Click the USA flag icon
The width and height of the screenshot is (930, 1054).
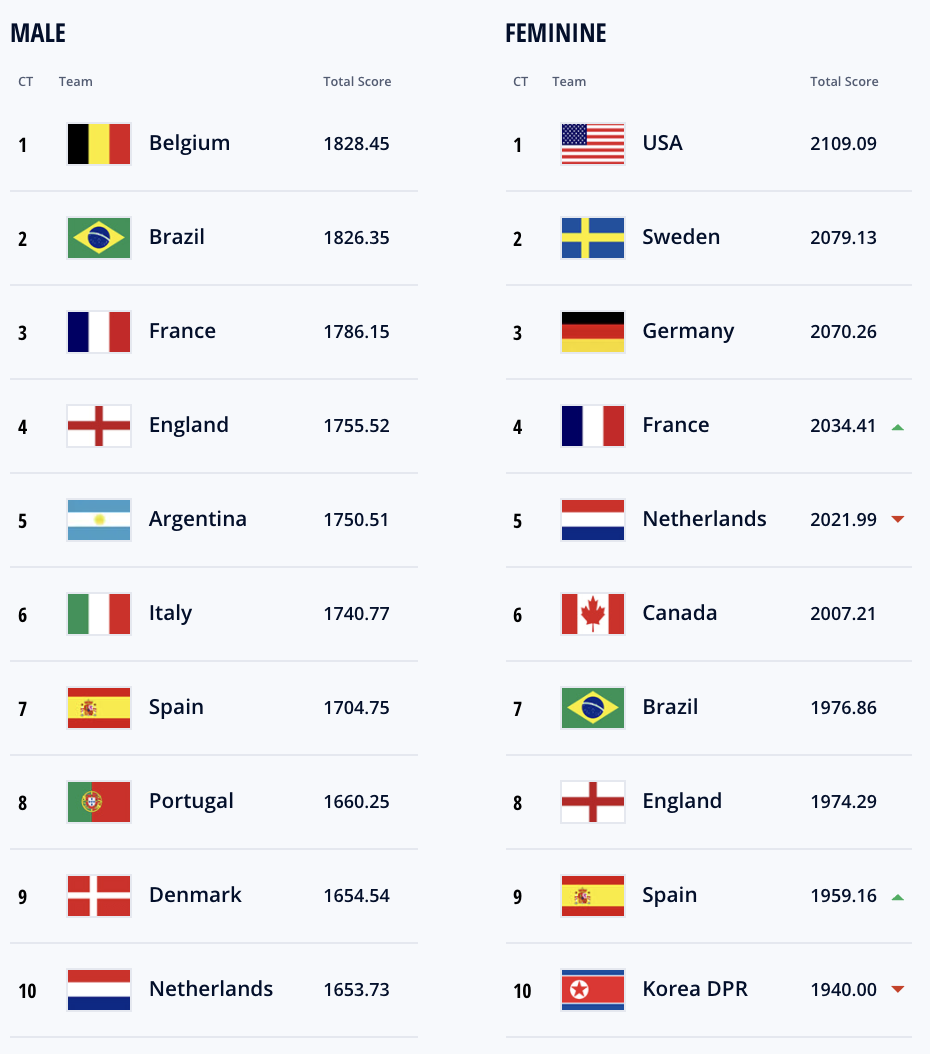pyautogui.click(x=593, y=143)
